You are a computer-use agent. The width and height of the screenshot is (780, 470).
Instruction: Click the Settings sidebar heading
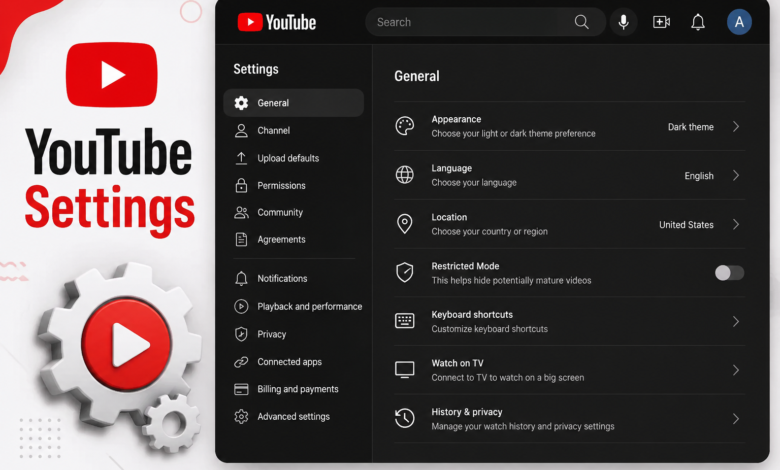[x=256, y=69]
